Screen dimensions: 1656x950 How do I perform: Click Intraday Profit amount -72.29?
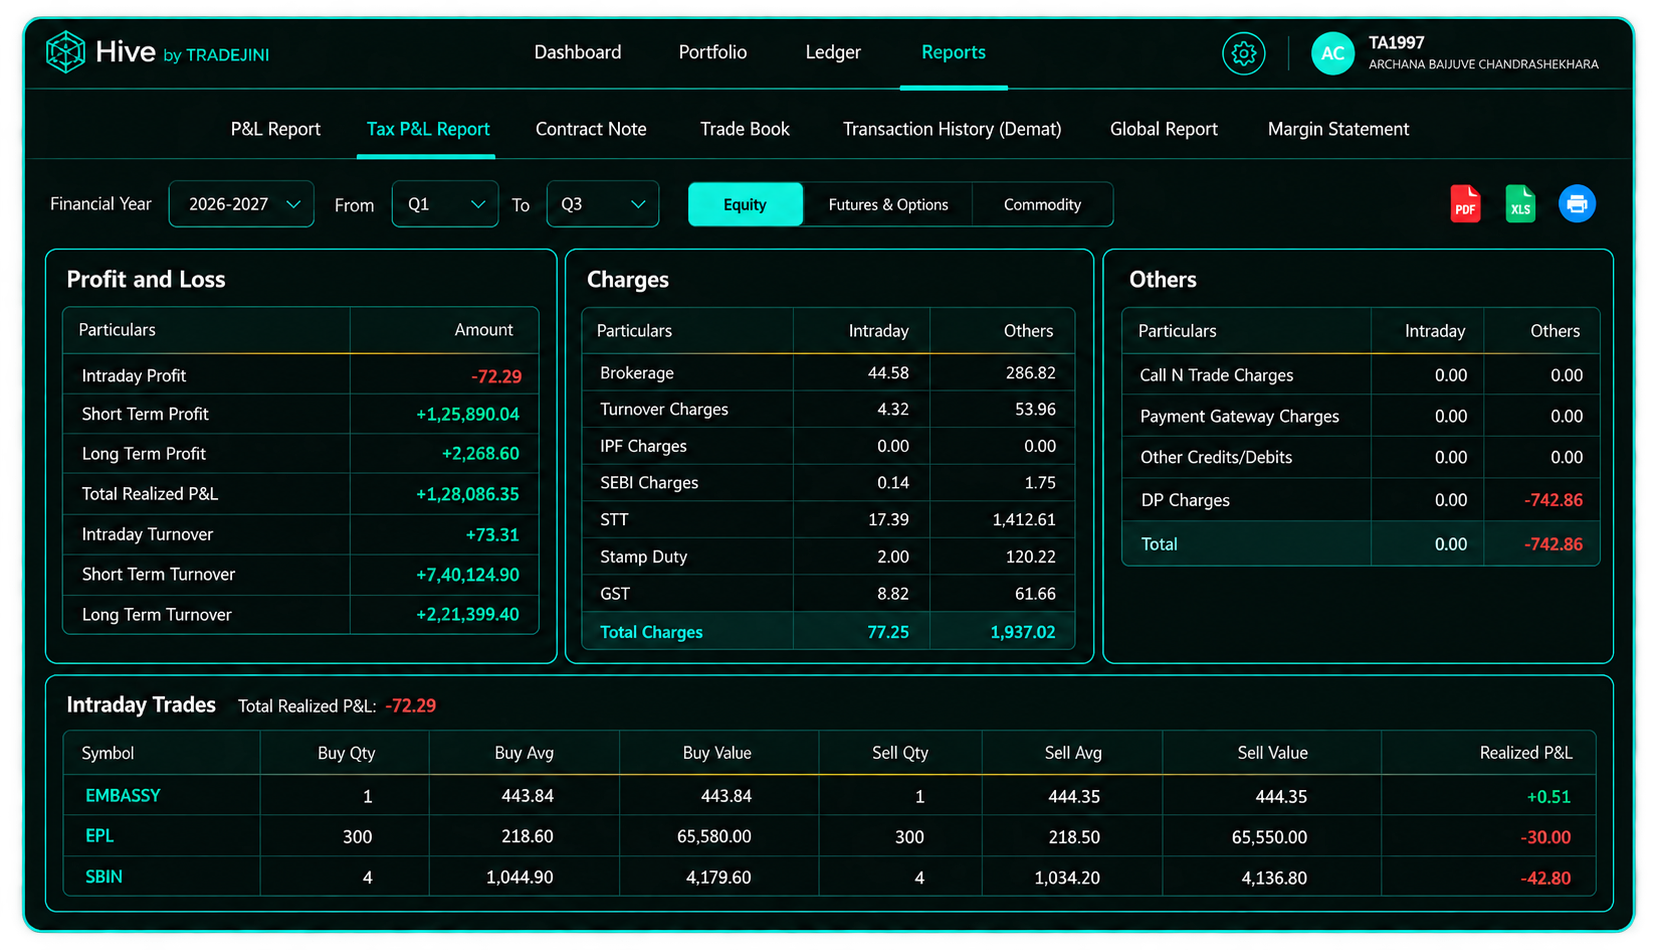(x=496, y=376)
